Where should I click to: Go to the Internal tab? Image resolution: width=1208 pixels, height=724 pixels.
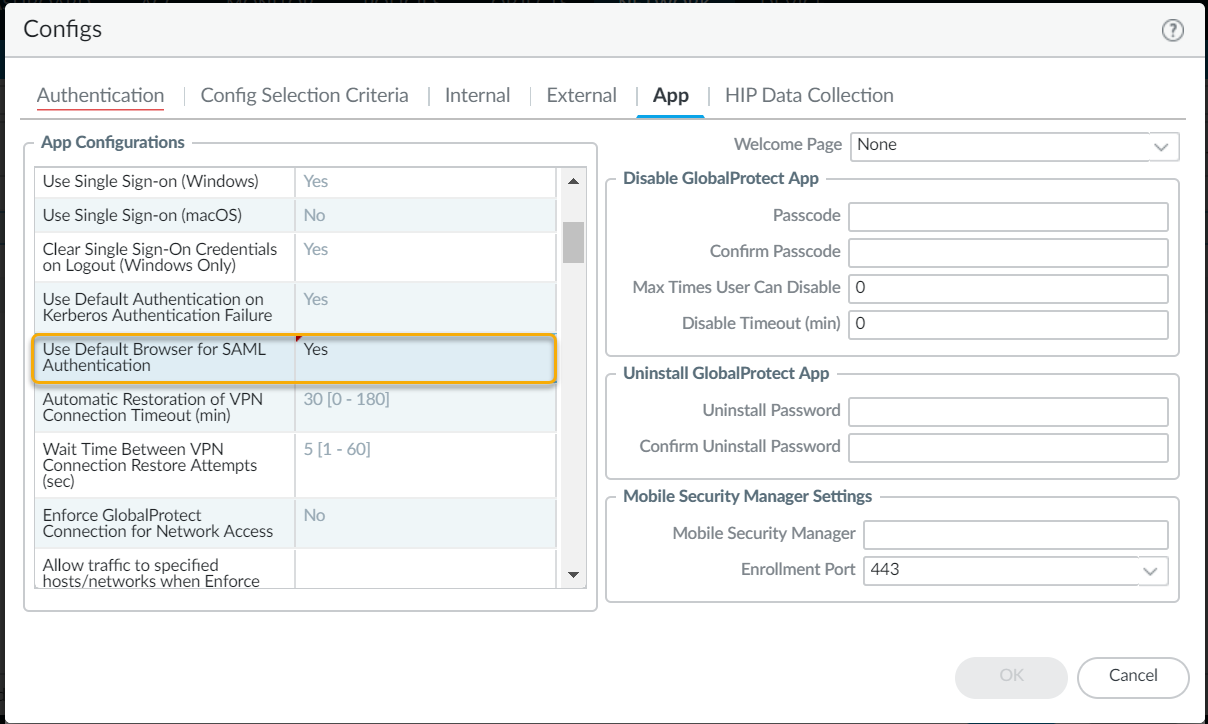(477, 96)
